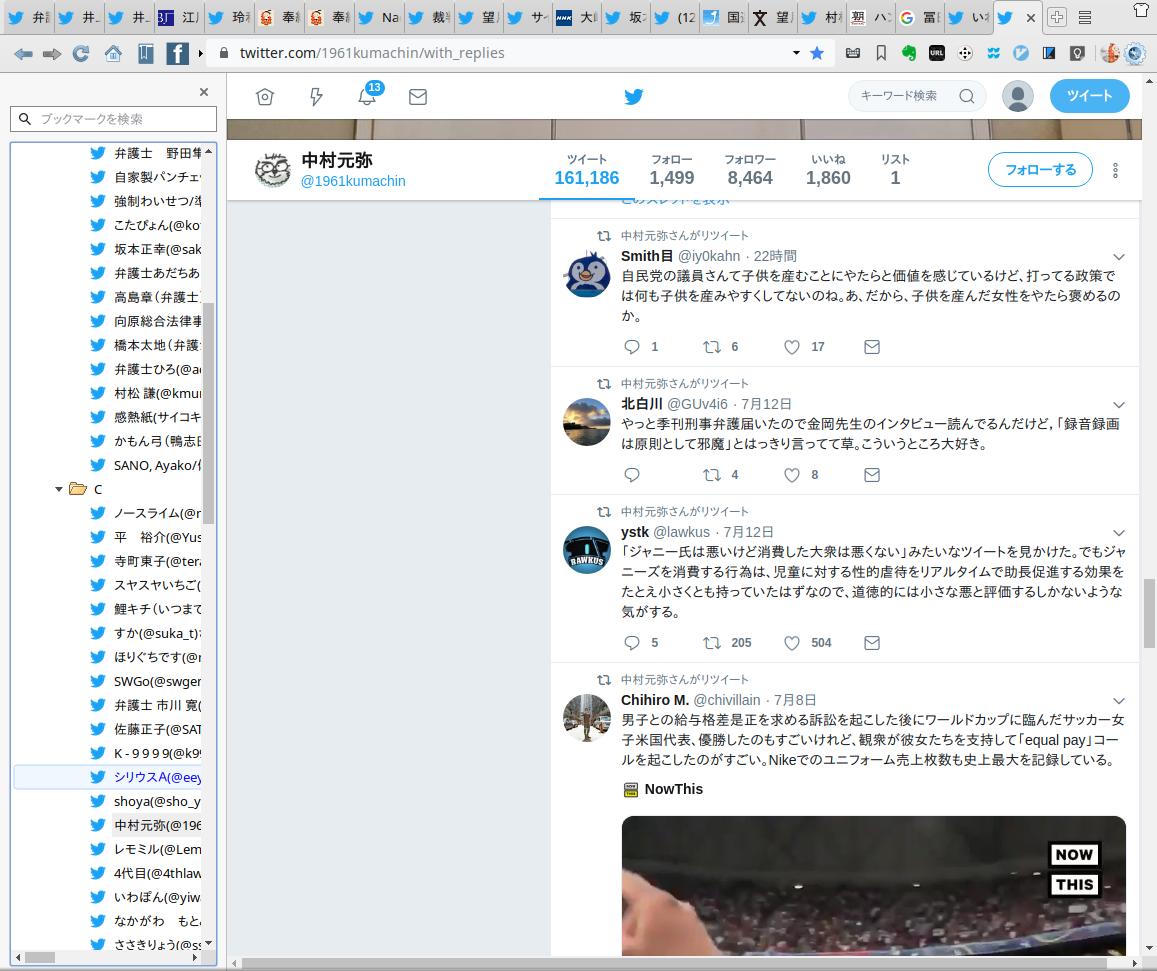Open the いいね count tab
Screen dimensions: 1157x971
click(828, 170)
